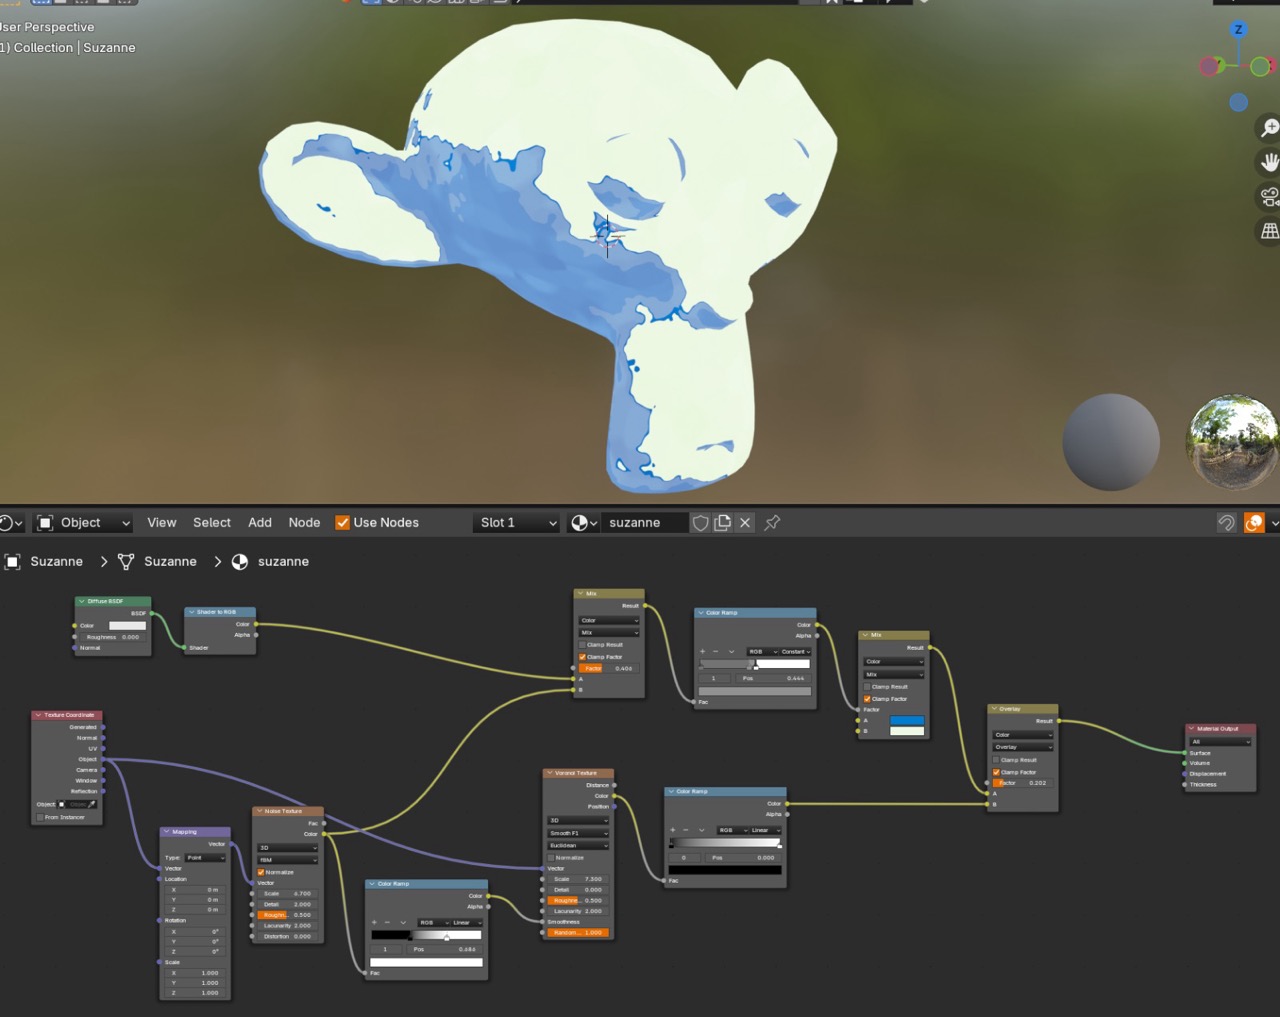Viewport: 1280px width, 1017px height.
Task: Open the Constant interpolation dropdown on Color Ramp
Action: point(796,651)
